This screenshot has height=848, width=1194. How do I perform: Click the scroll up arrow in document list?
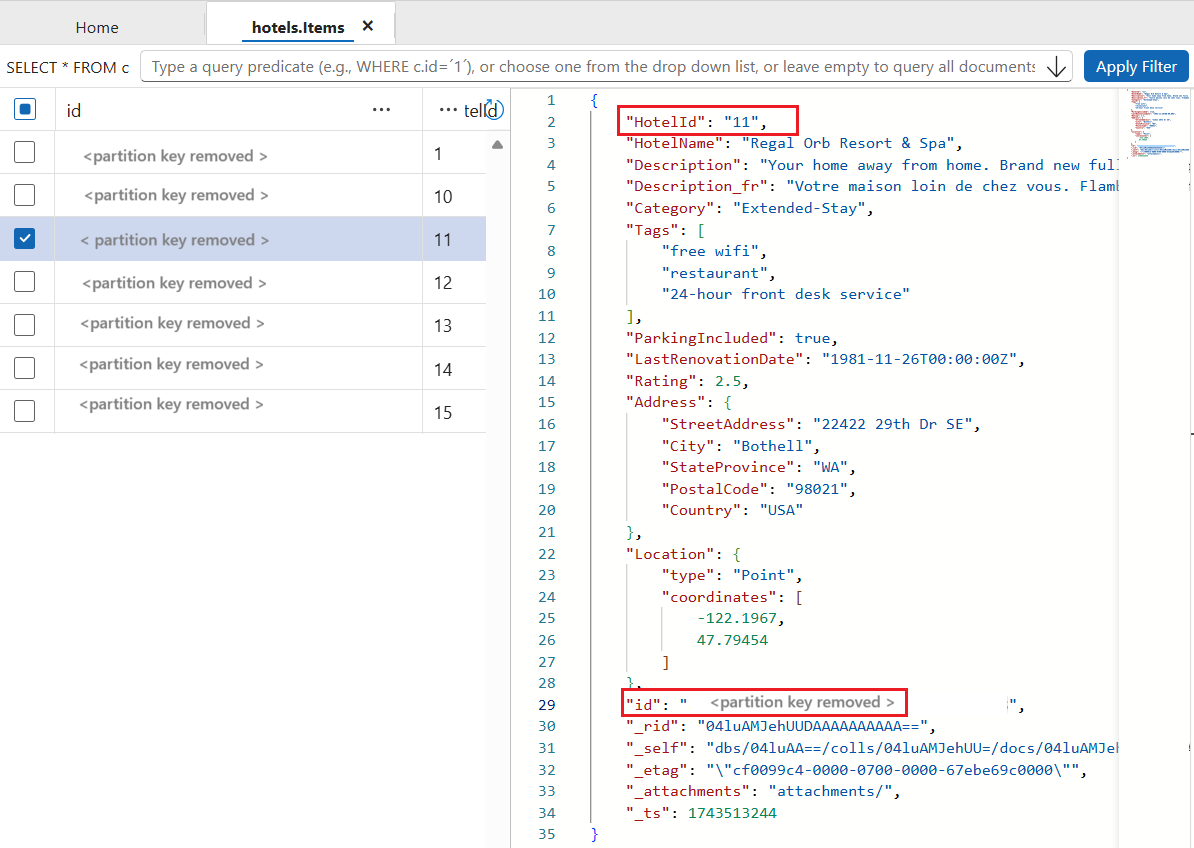tap(497, 145)
